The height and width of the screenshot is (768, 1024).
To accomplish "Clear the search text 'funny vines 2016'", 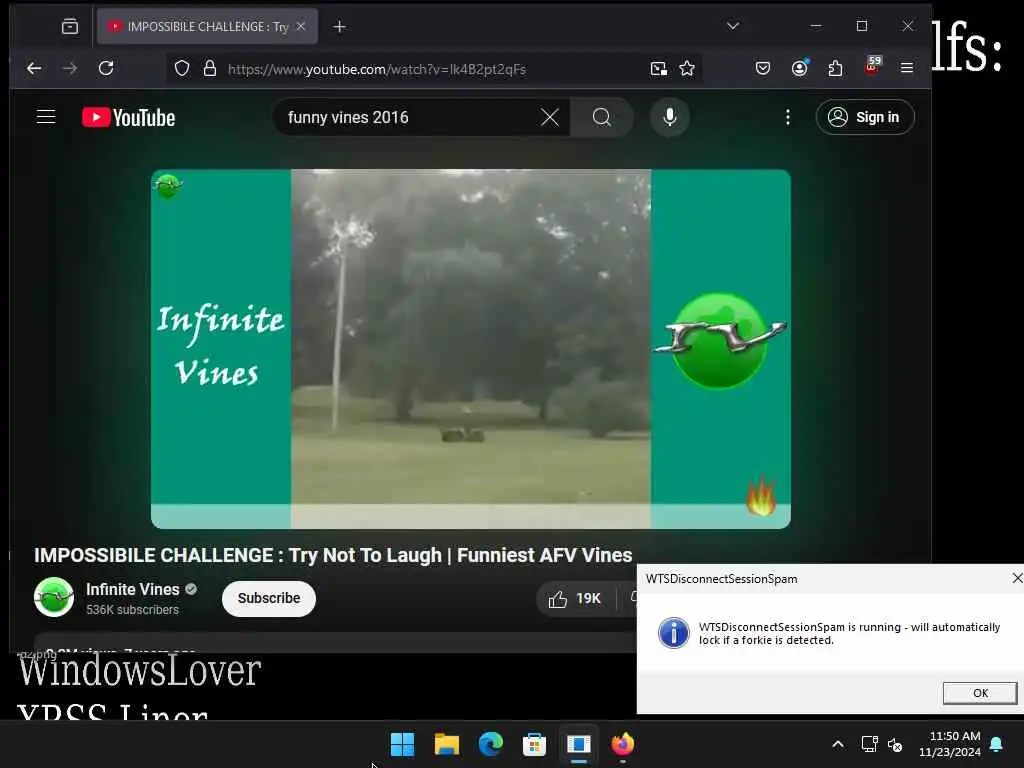I will (x=550, y=118).
